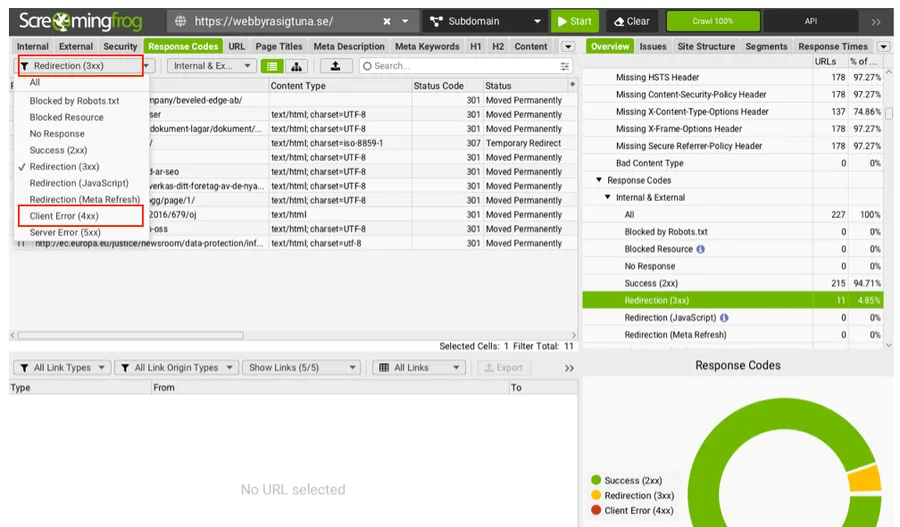Viewport: 900px width, 527px height.
Task: Click the API button
Action: (x=810, y=21)
